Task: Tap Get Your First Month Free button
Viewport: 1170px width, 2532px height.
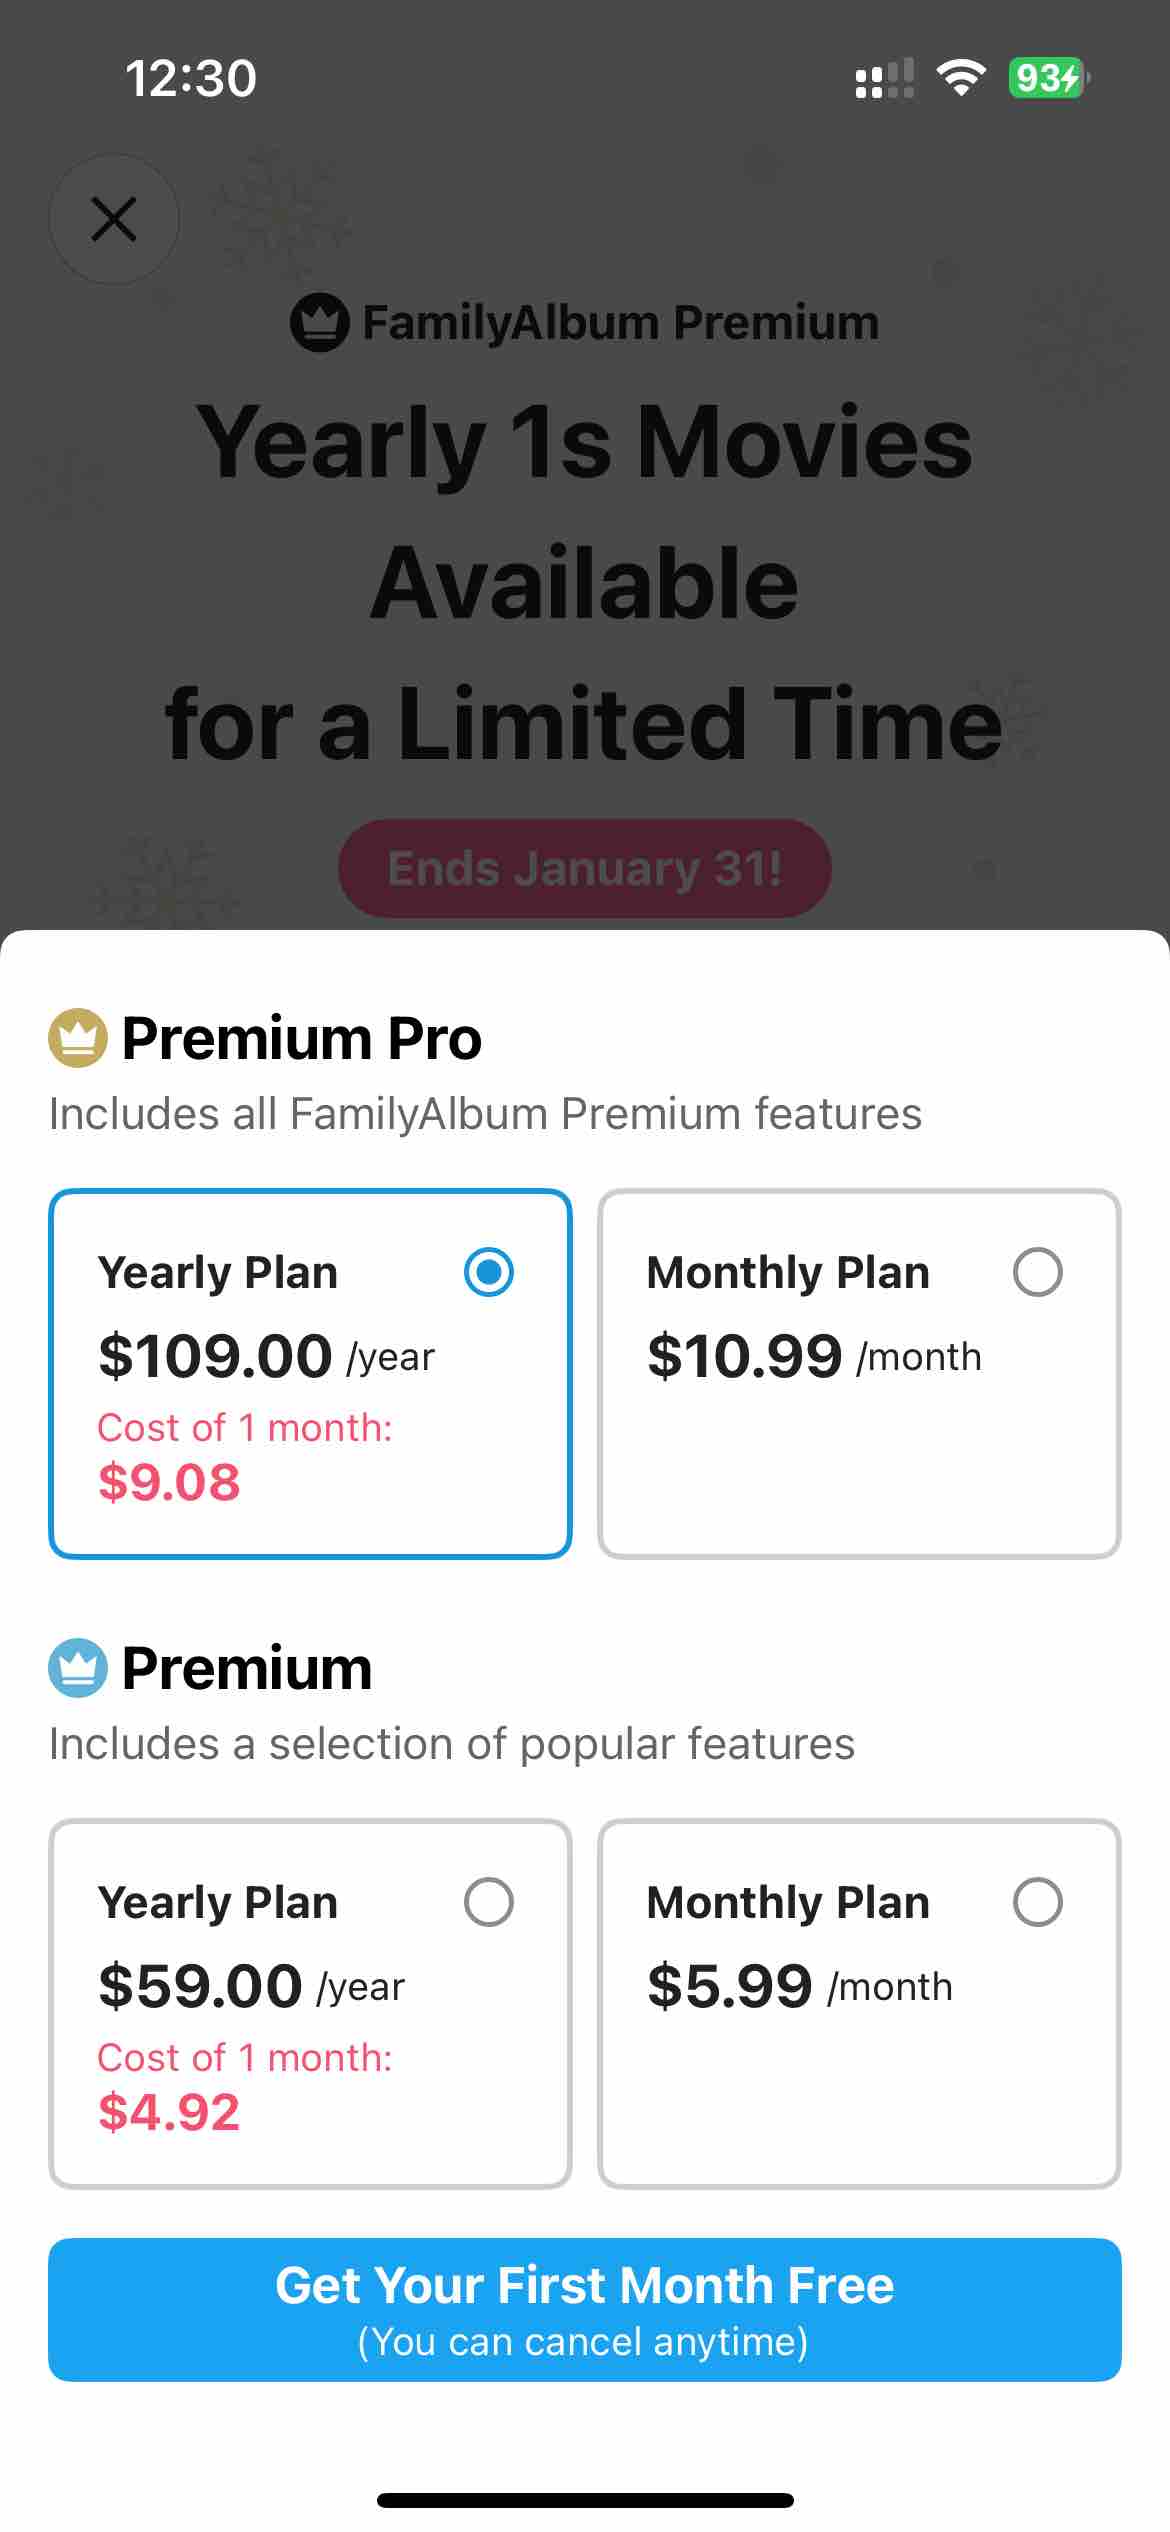Action: click(585, 2309)
